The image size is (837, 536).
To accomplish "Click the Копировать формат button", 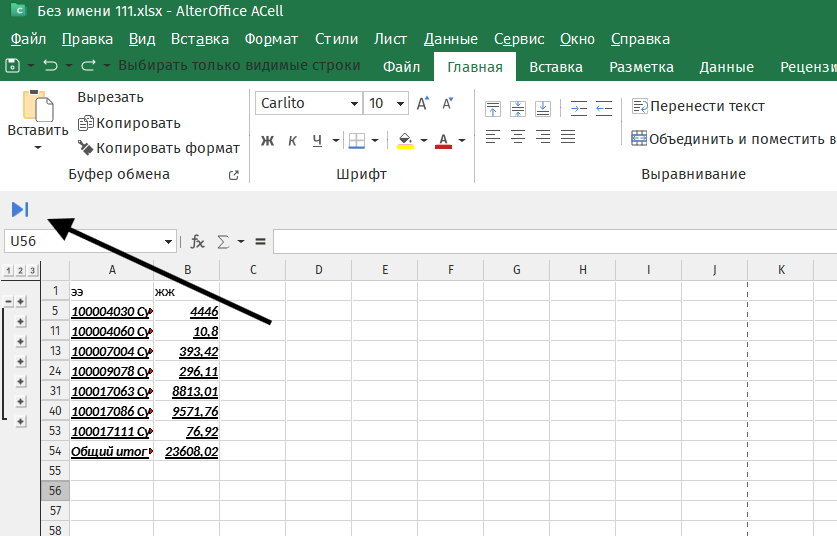I will tap(159, 148).
